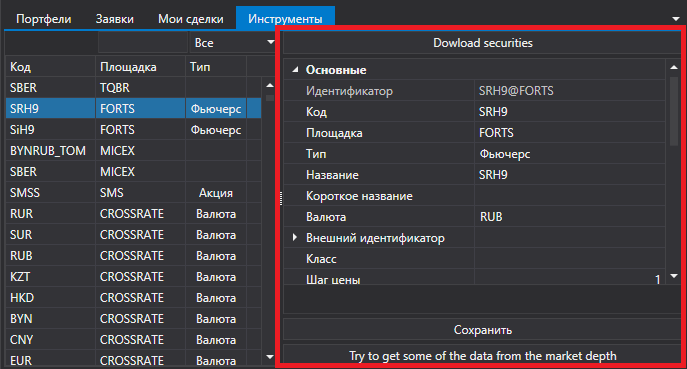687x369 pixels.
Task: Click the Валюта value RUB field
Action: tap(570, 217)
